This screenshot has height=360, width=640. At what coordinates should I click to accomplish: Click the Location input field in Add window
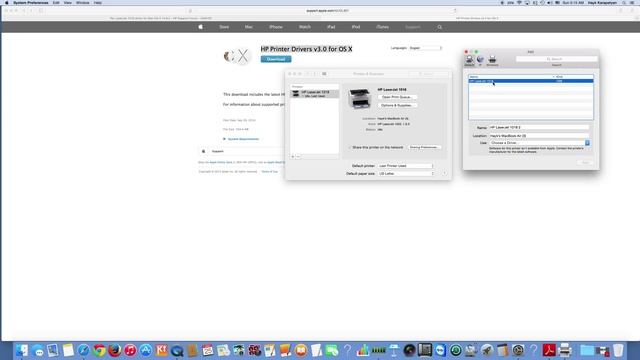click(x=539, y=136)
